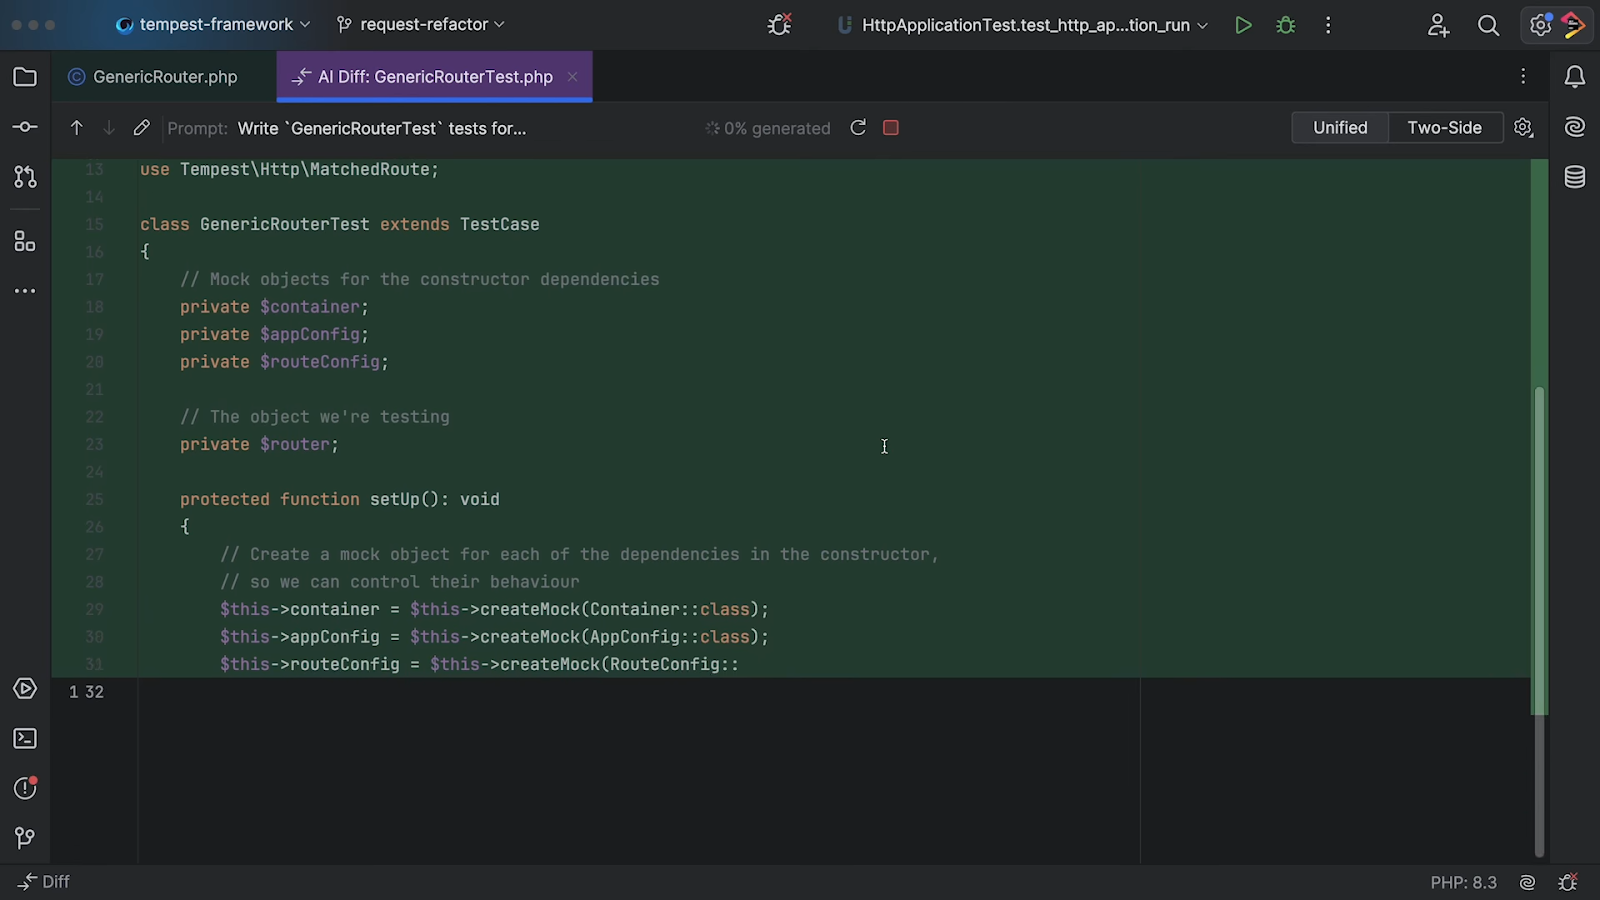The width and height of the screenshot is (1600, 900).
Task: Open the AI Assistant spiral icon in right sidebar
Action: click(1575, 127)
